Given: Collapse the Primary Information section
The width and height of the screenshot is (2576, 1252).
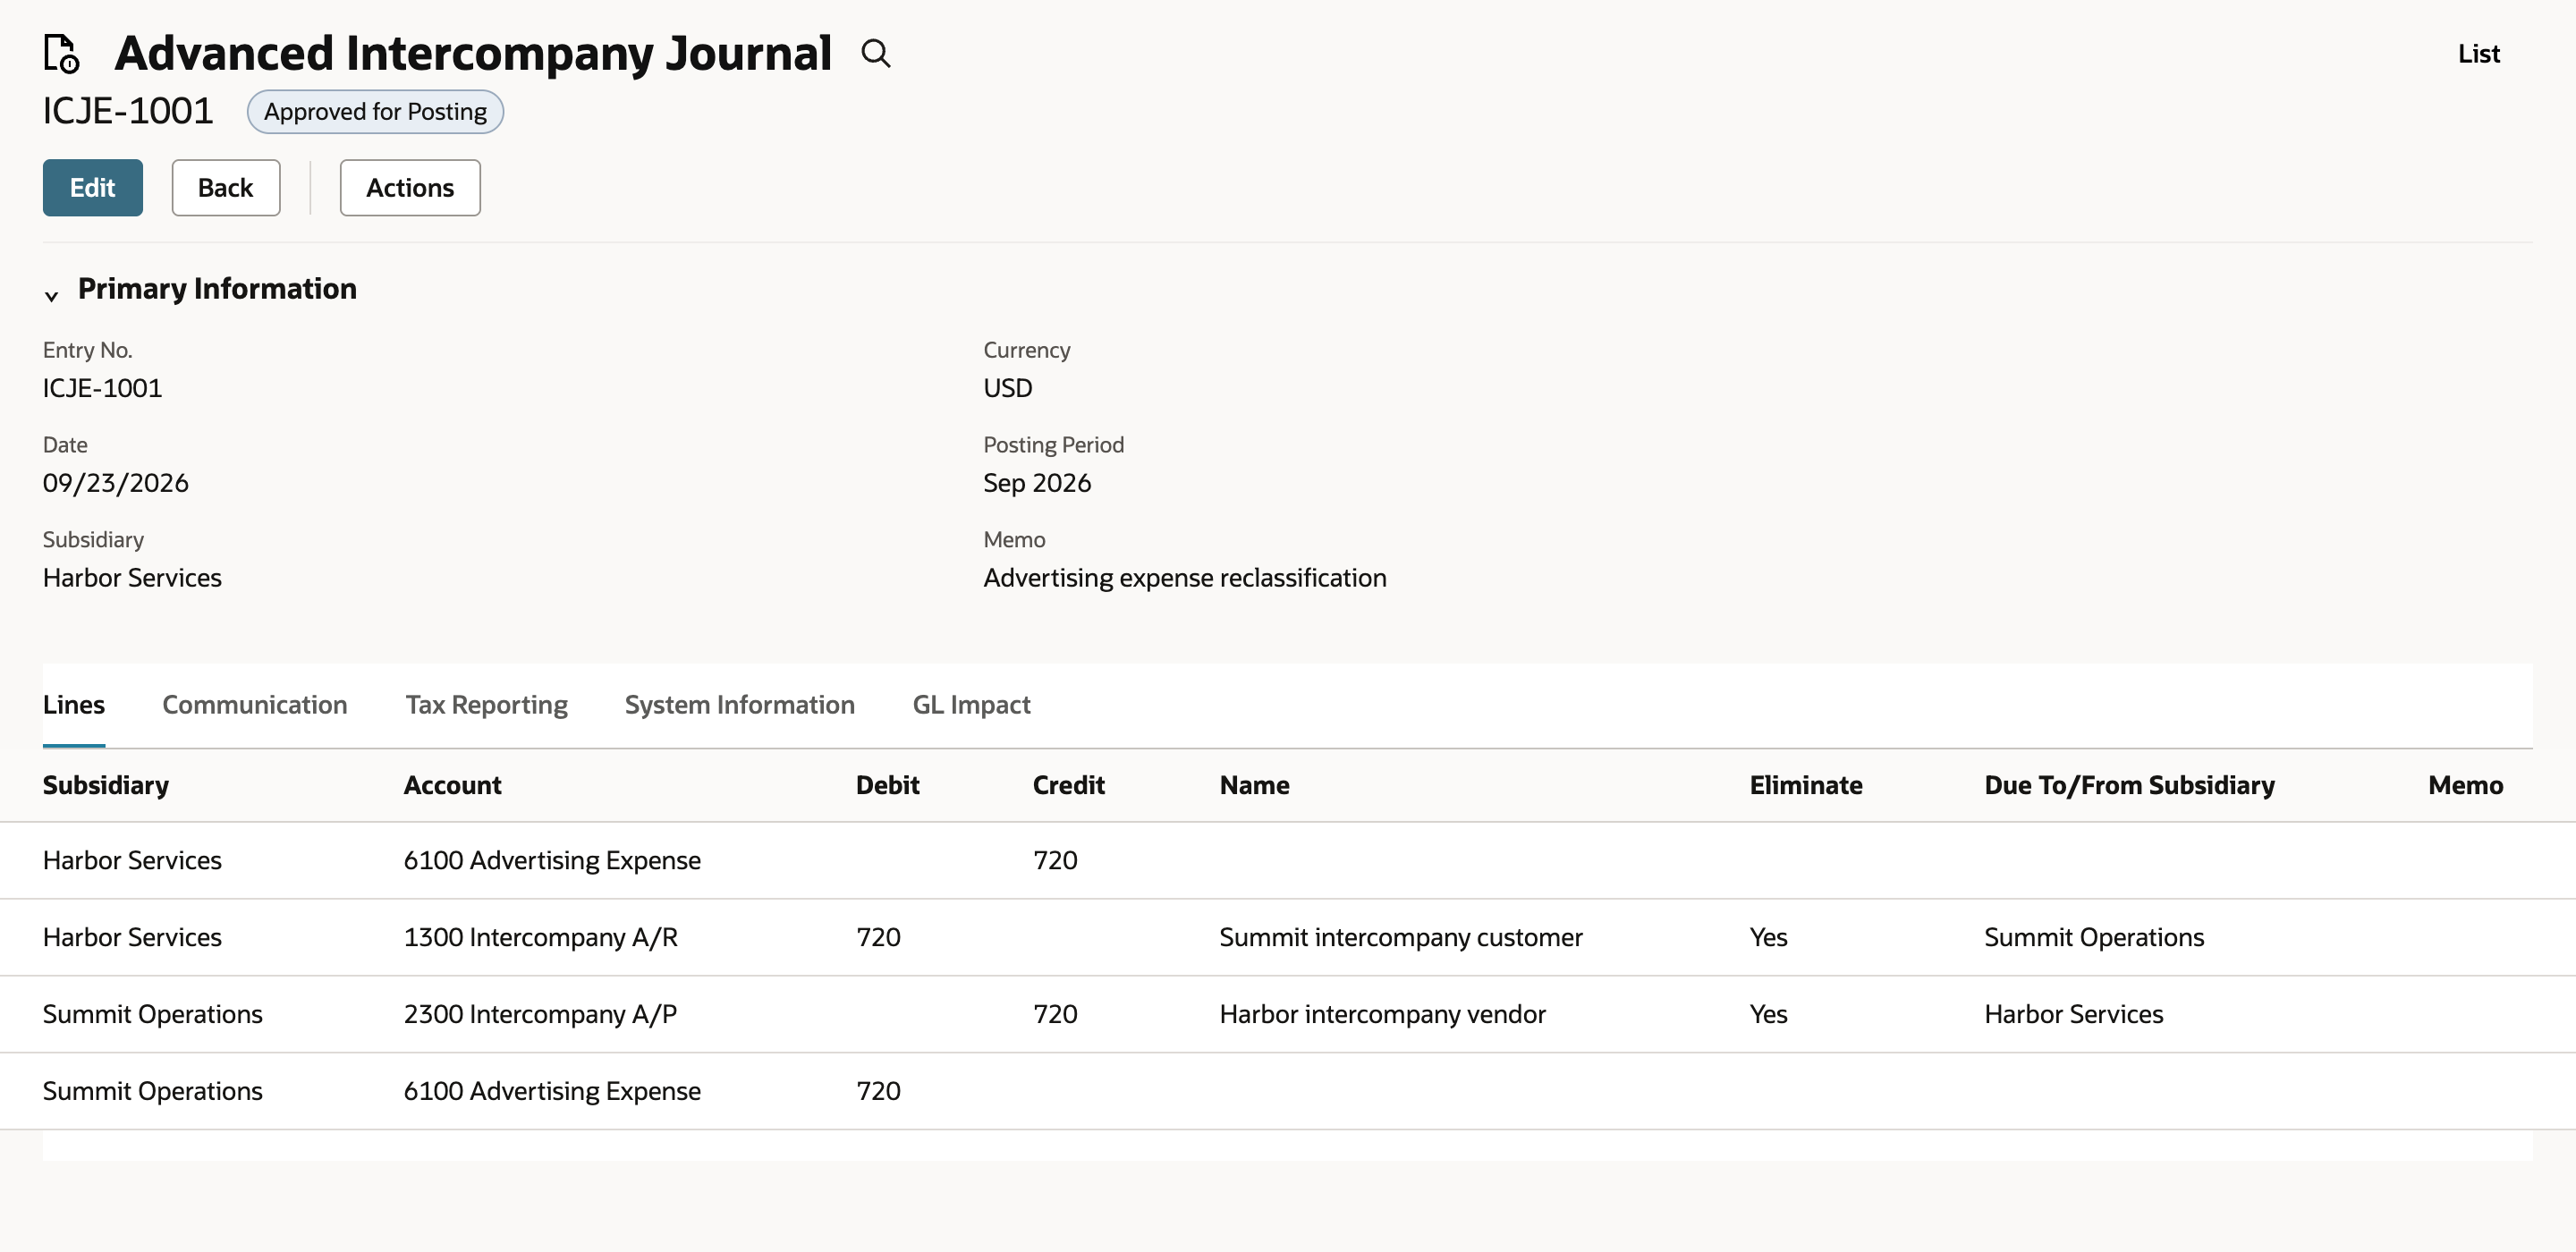Looking at the screenshot, I should [x=52, y=295].
